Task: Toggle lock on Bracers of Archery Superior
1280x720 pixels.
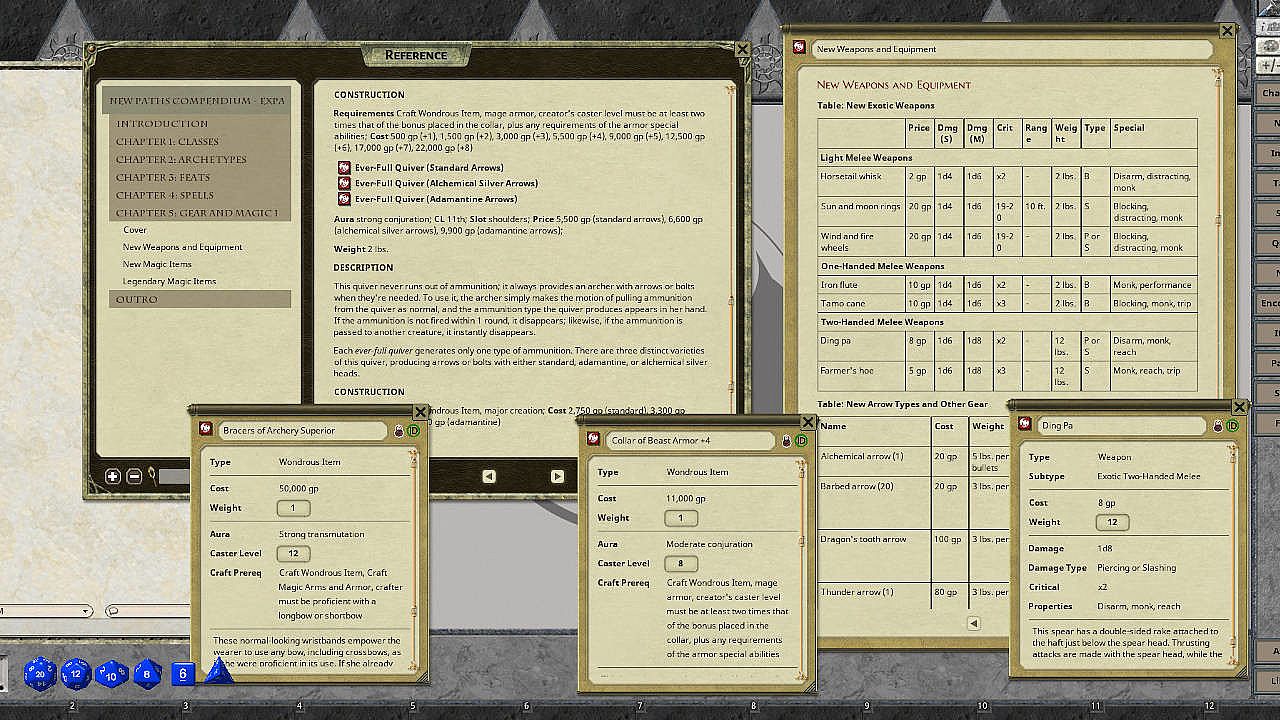Action: coord(399,430)
